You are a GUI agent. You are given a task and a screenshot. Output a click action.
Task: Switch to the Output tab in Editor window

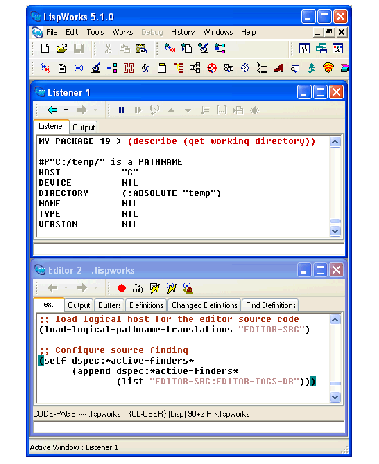79,305
